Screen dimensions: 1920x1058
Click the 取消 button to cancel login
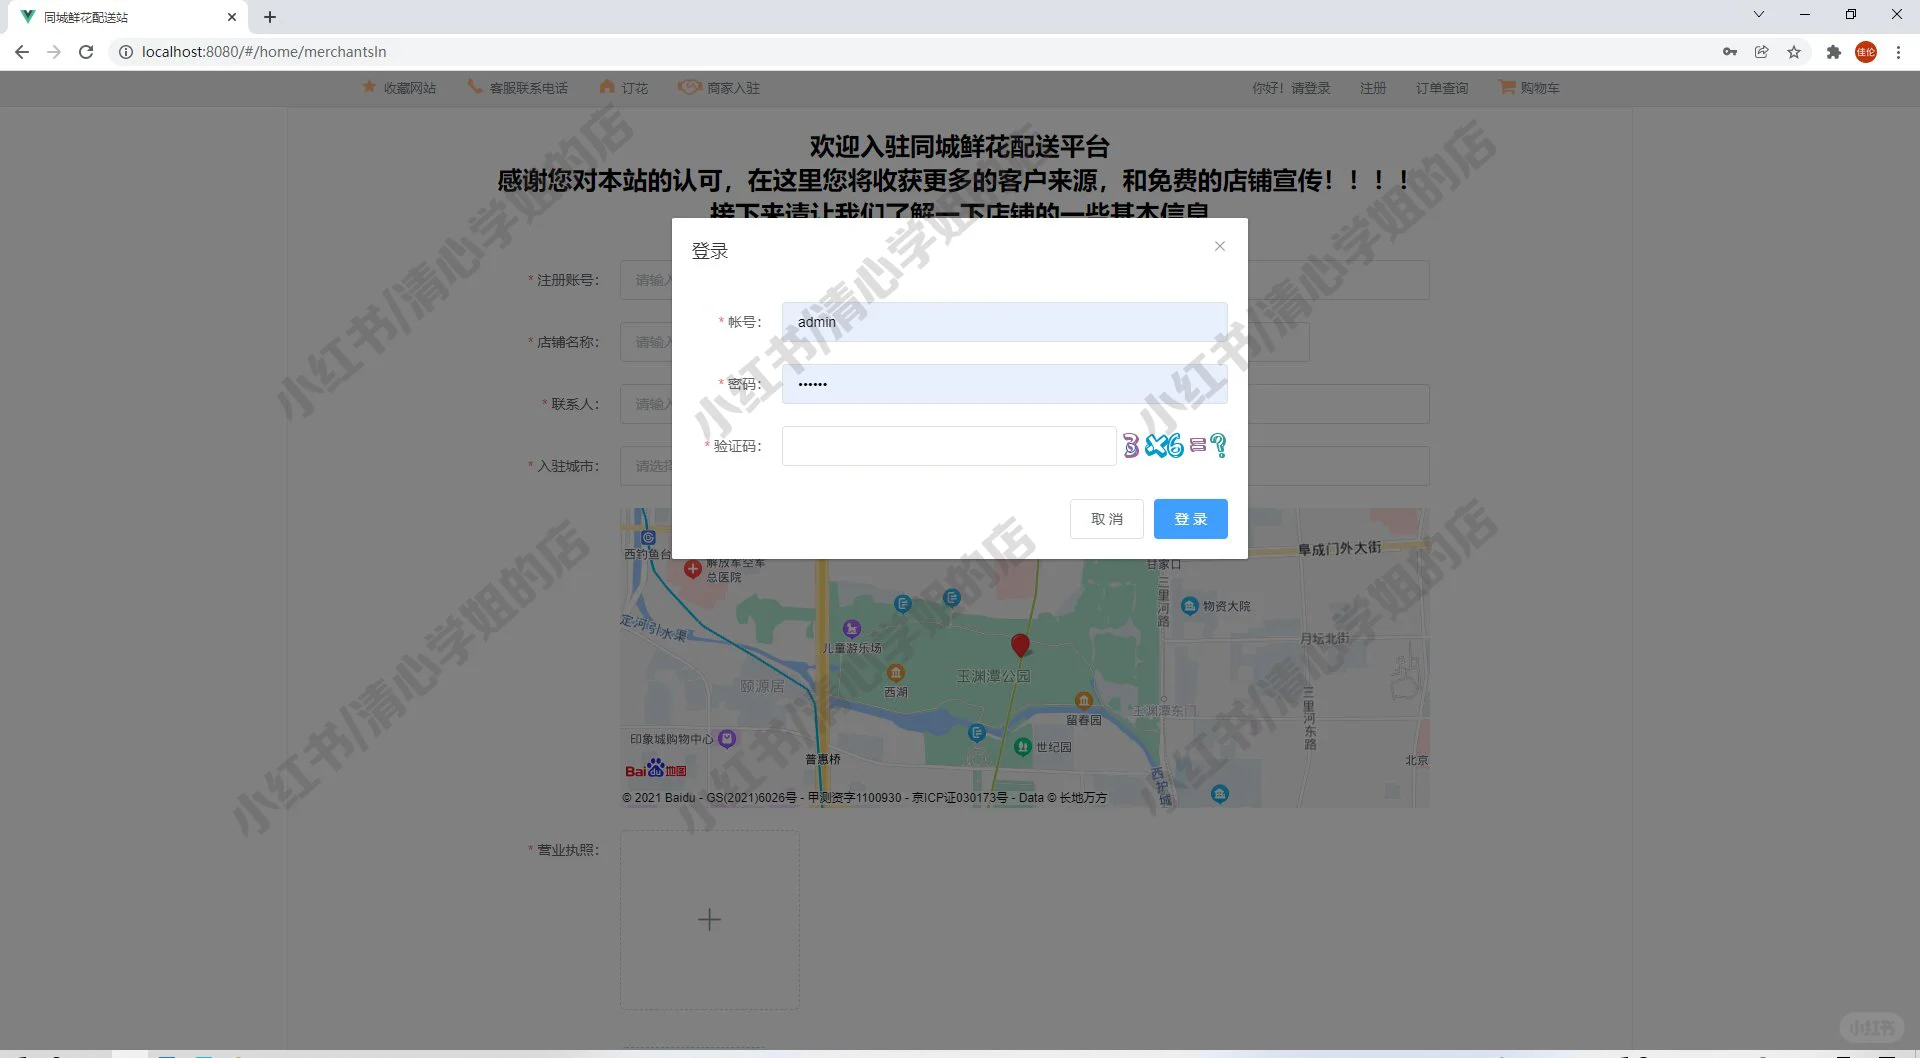pos(1106,518)
